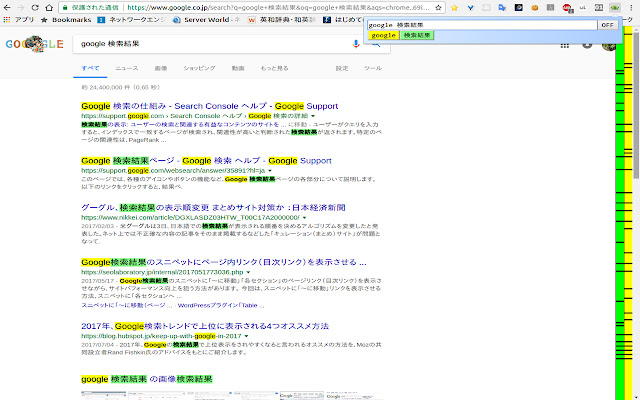This screenshot has height=400, width=640.
Task: Click the microphone voice search icon
Action: pos(357,45)
